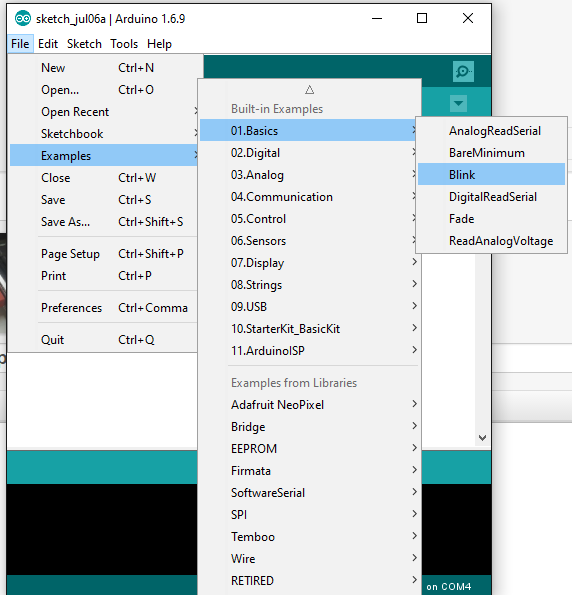Image resolution: width=572 pixels, height=595 pixels.
Task: Choose Close from the File menu
Action: (x=103, y=178)
